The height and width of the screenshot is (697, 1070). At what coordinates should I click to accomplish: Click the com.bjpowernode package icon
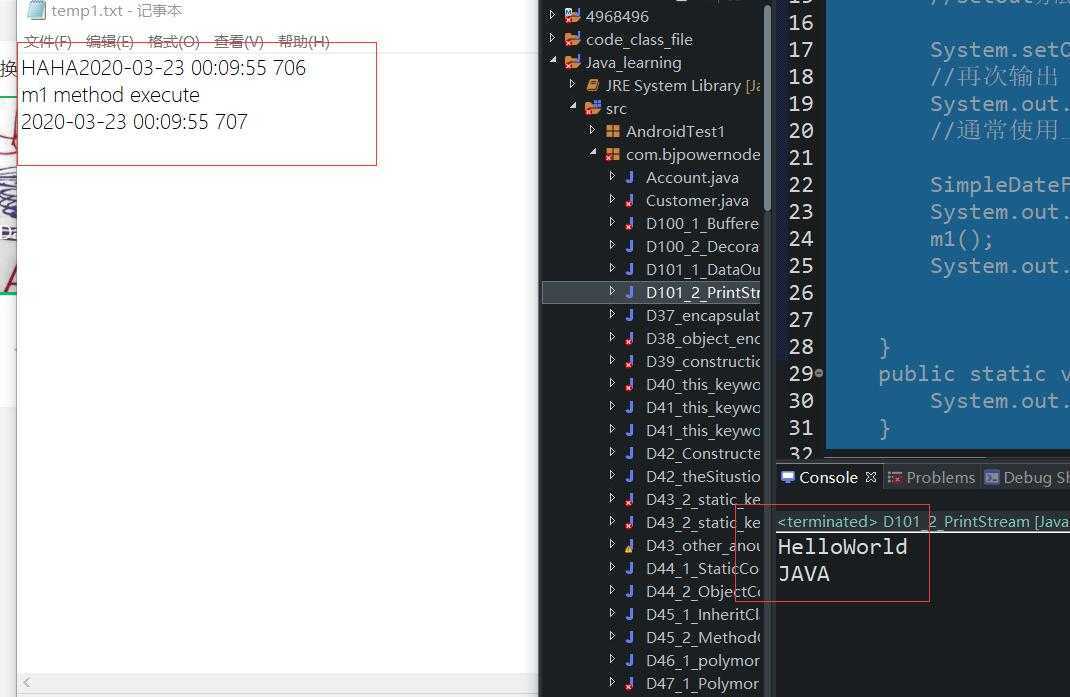point(613,154)
